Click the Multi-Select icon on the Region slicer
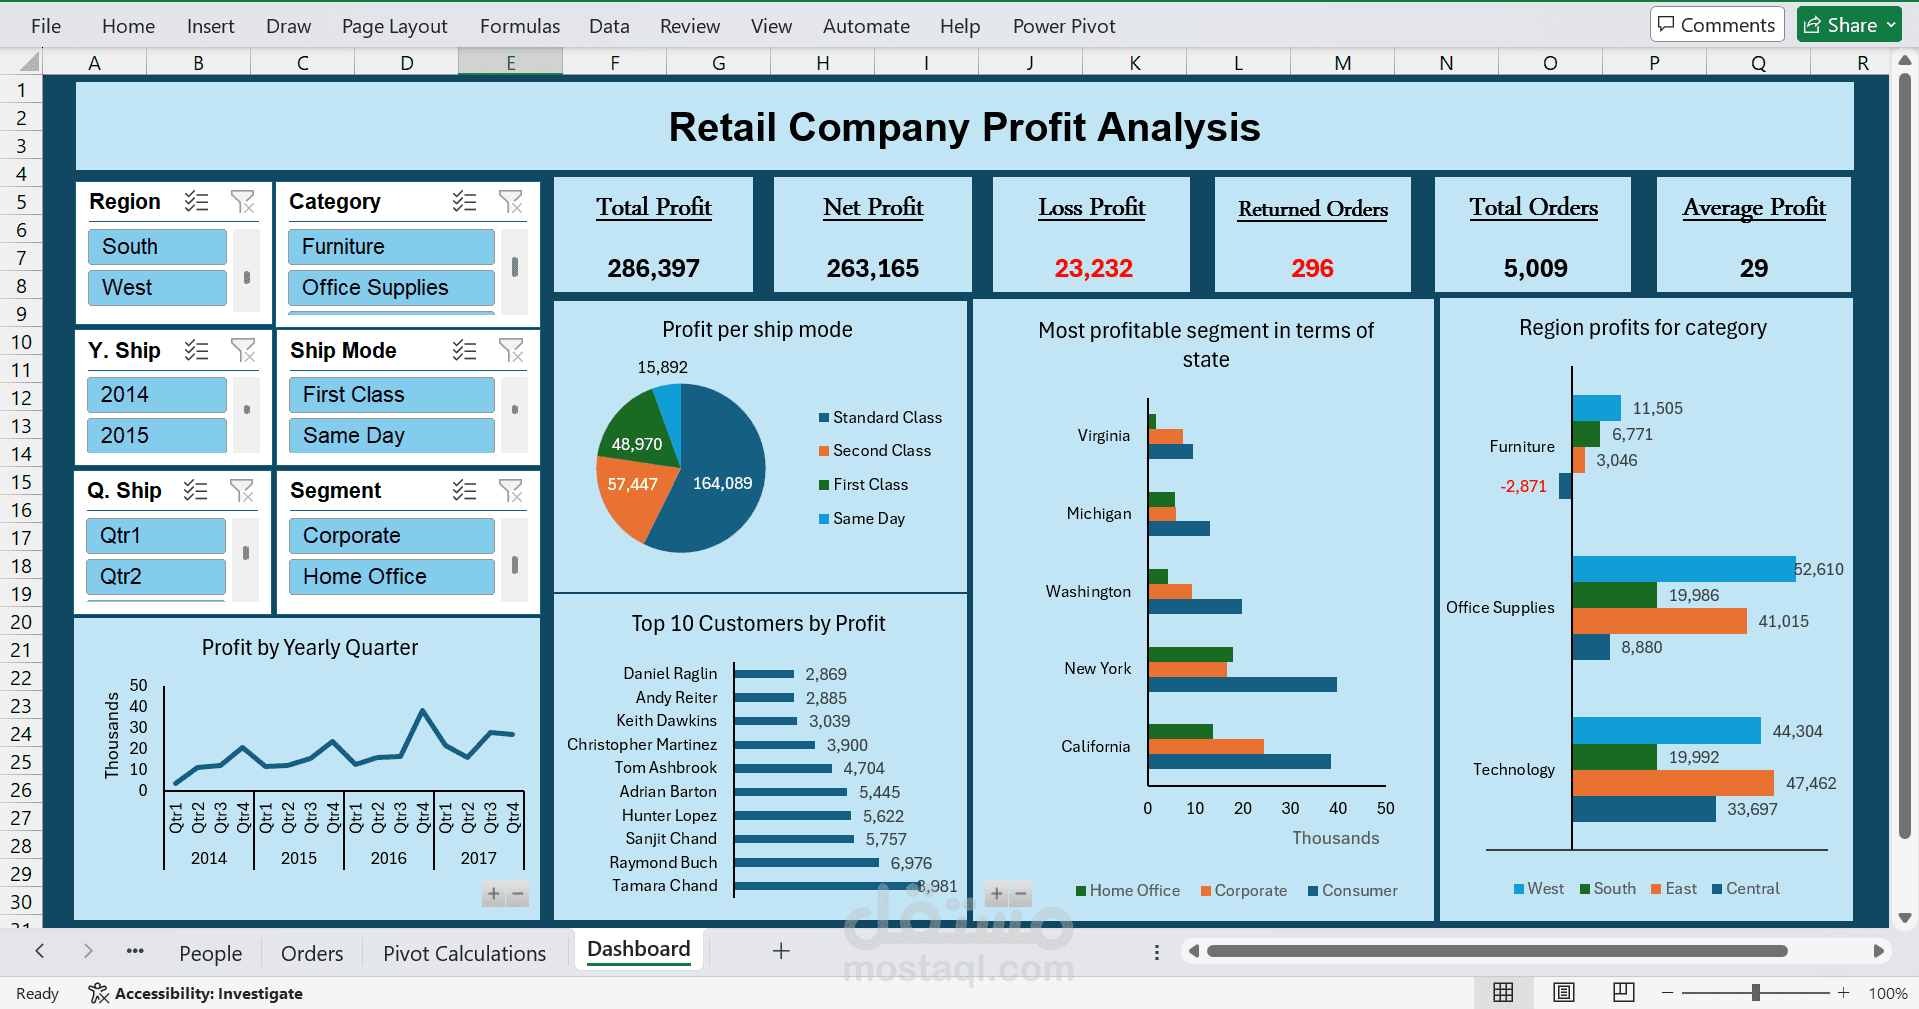 pyautogui.click(x=196, y=201)
